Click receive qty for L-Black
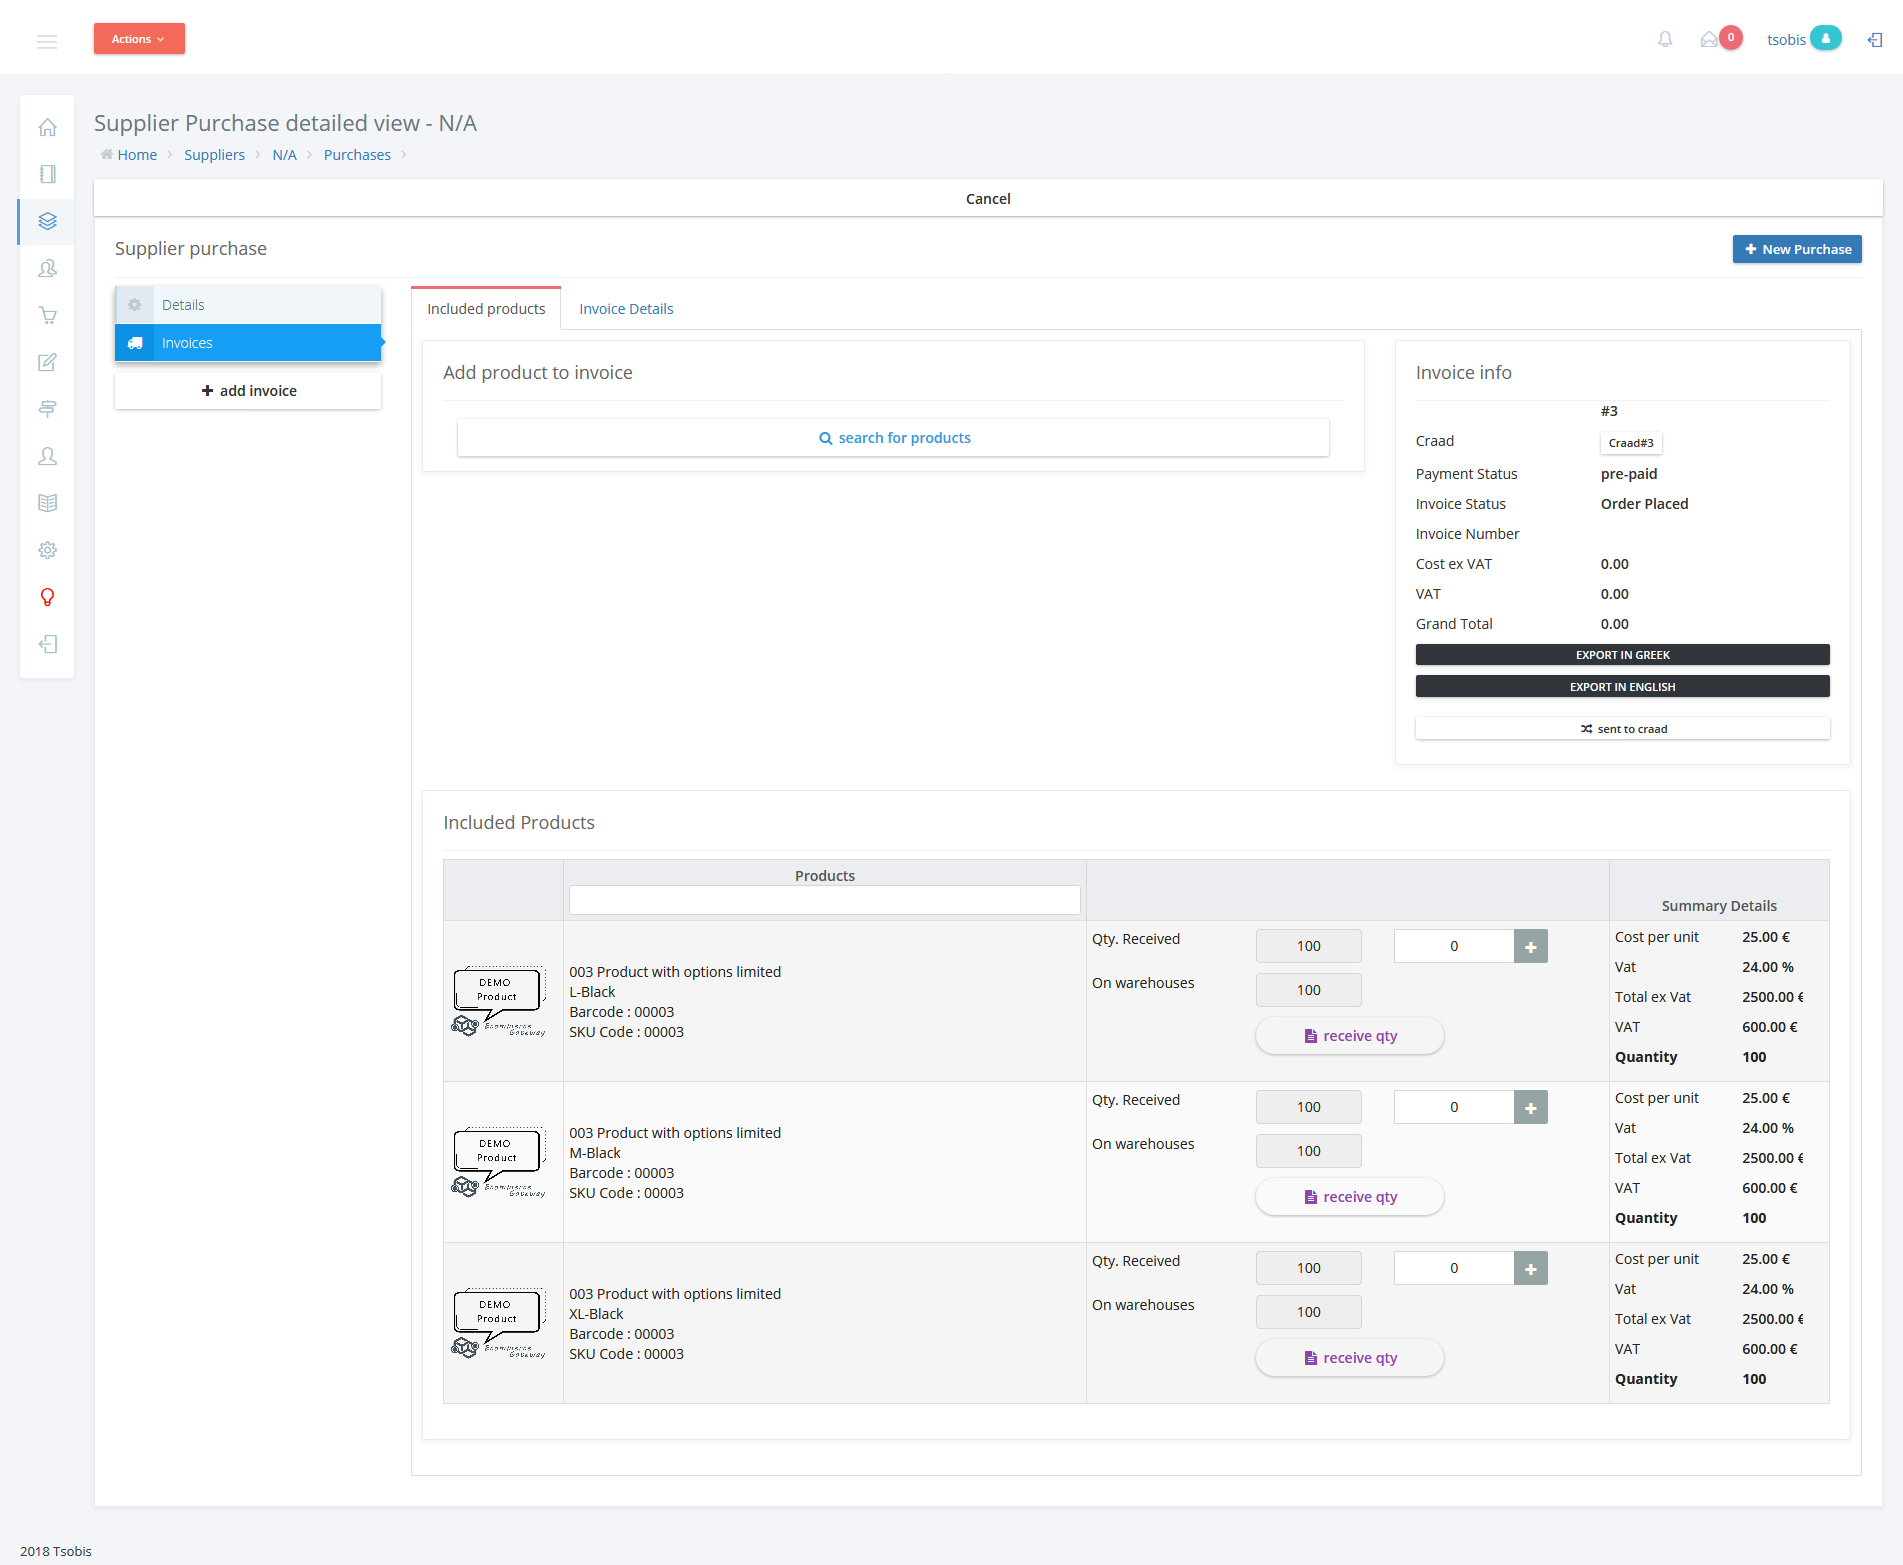 click(1349, 1036)
